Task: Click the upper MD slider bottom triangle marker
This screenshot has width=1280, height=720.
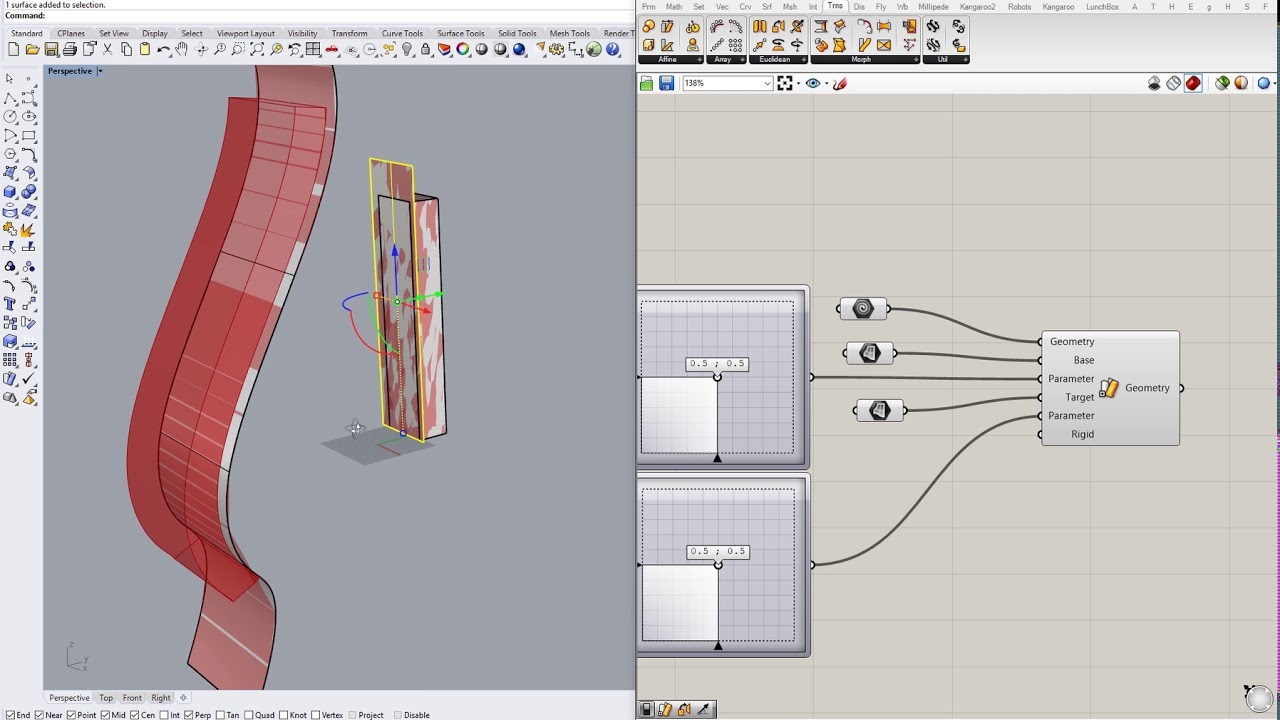Action: point(717,458)
